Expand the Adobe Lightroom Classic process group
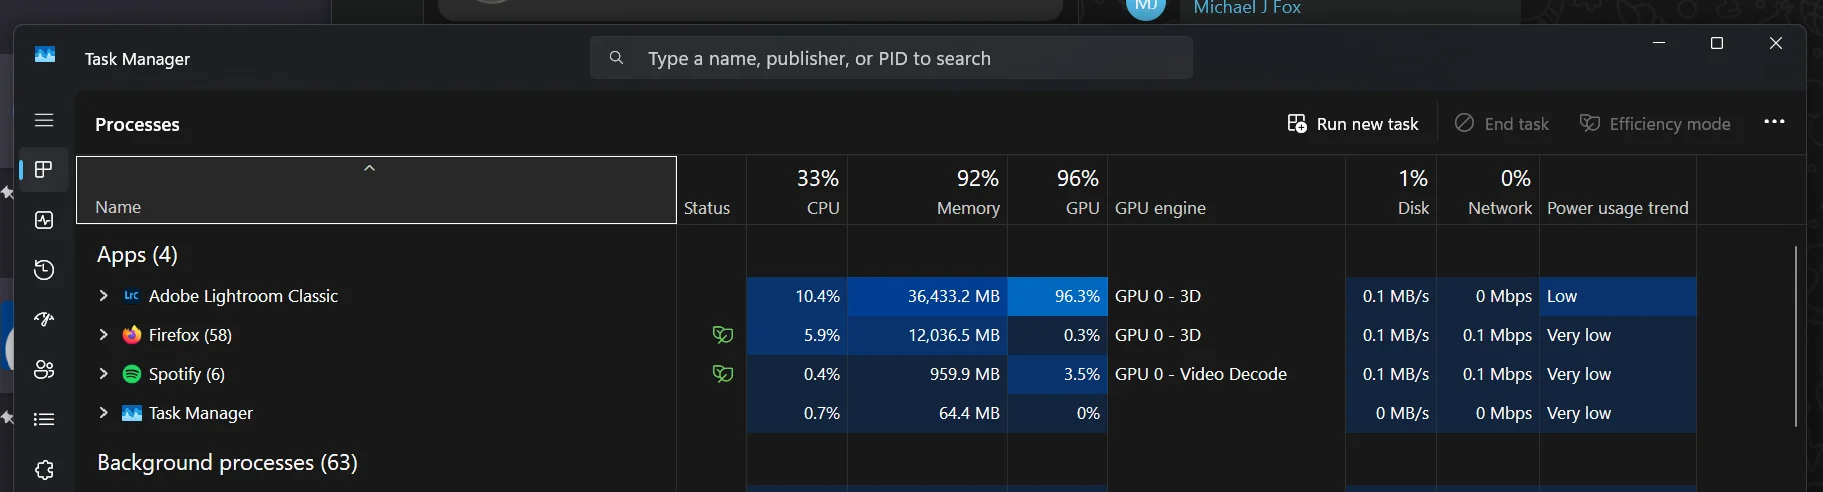The image size is (1823, 492). pyautogui.click(x=103, y=296)
